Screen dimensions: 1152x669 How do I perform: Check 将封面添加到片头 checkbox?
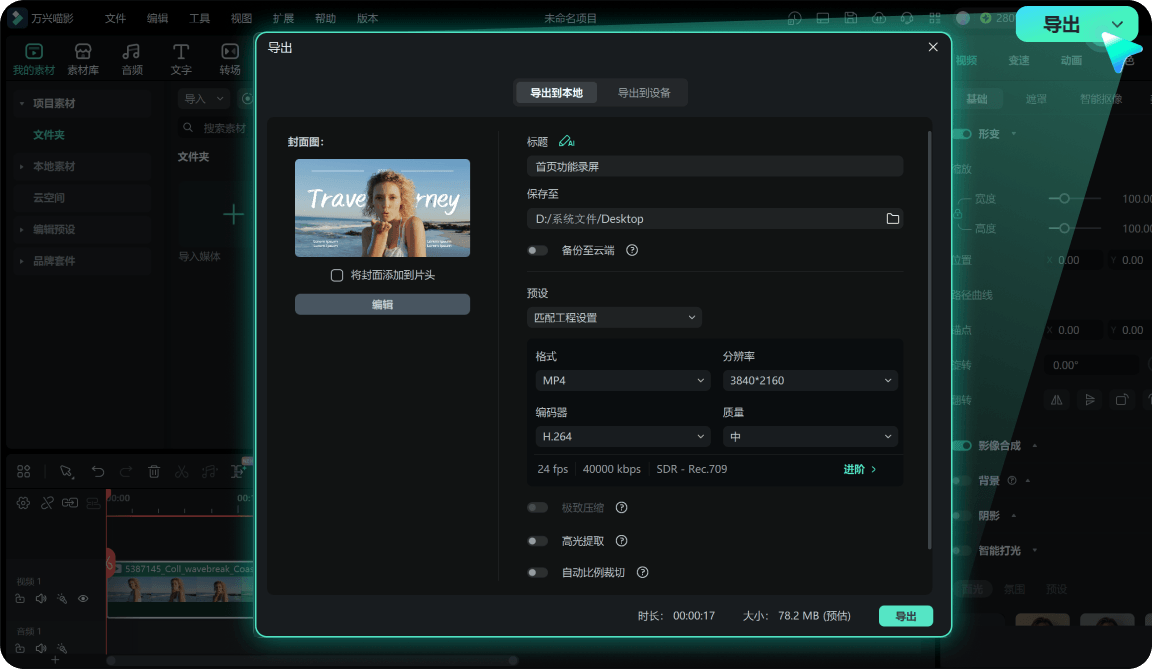(336, 275)
